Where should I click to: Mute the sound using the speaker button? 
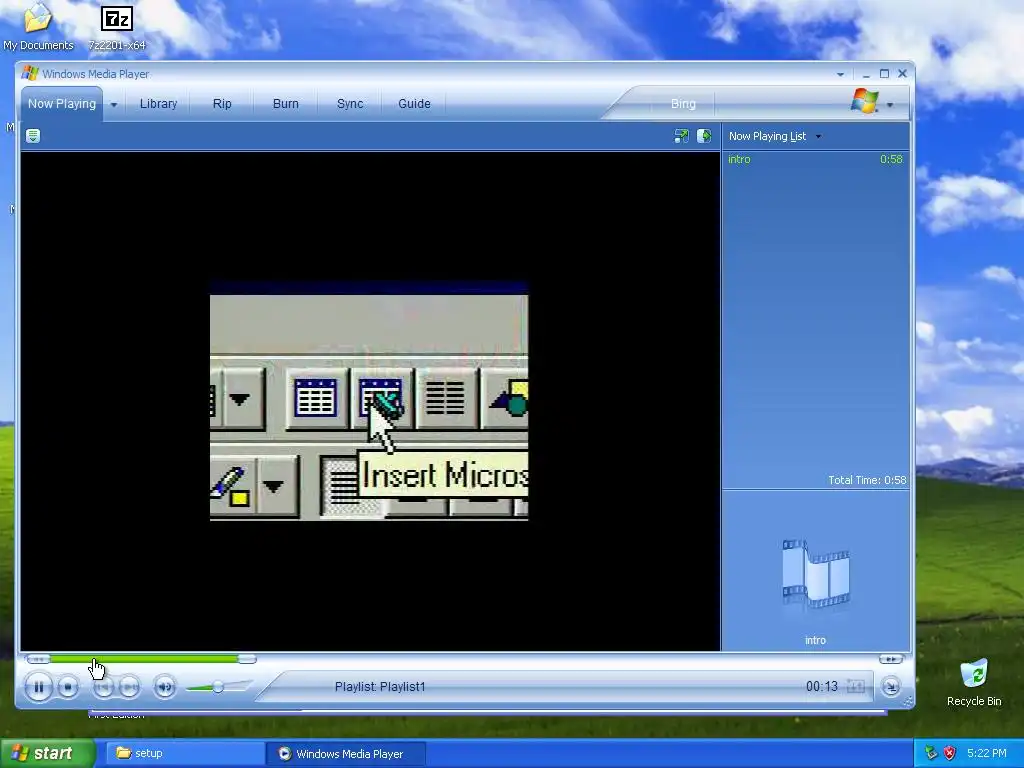tap(165, 687)
